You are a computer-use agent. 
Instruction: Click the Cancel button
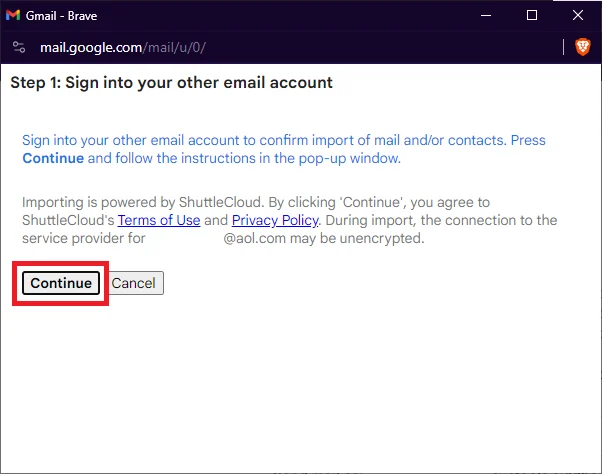tap(134, 283)
